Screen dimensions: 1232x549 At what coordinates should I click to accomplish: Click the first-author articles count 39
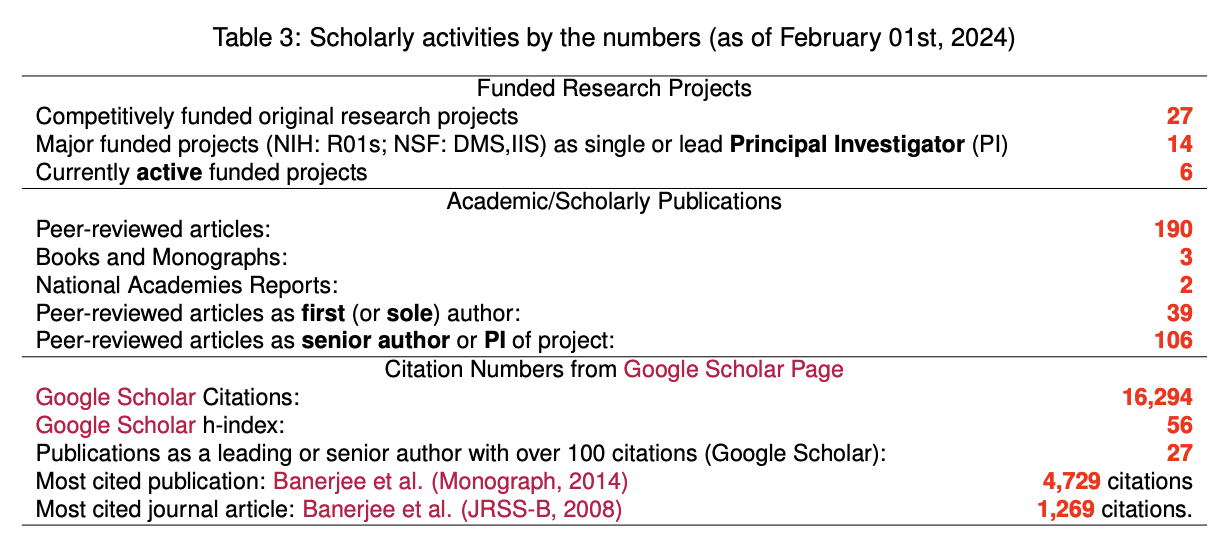point(1180,313)
